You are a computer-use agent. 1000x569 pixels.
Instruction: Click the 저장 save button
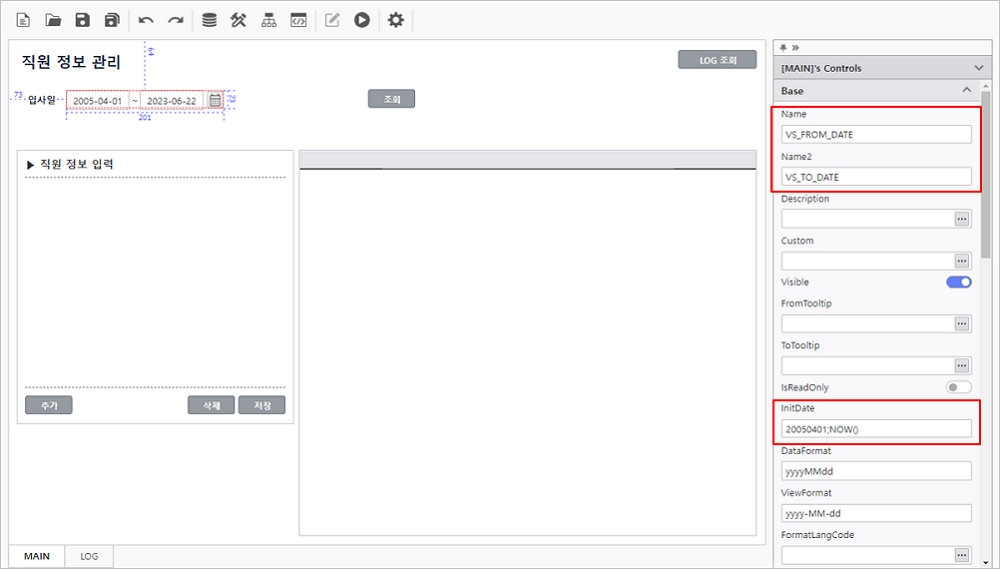262,405
